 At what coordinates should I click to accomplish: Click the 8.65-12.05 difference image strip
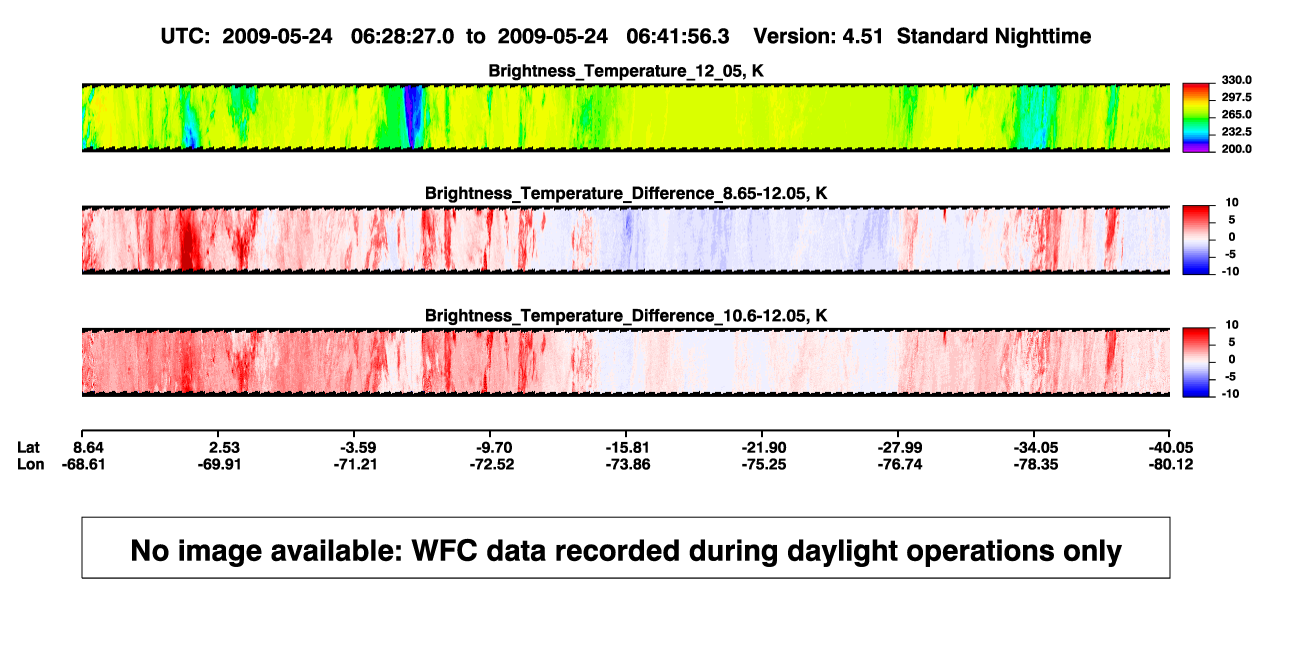626,239
